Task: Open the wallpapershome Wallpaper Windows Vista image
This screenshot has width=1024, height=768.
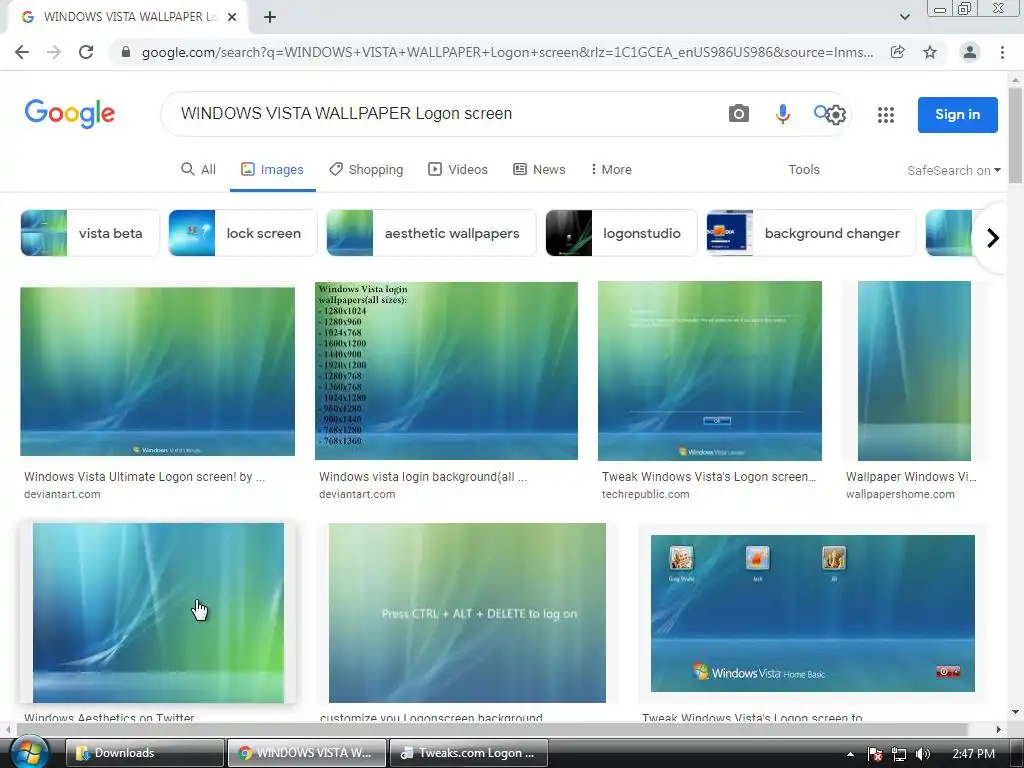Action: click(914, 371)
